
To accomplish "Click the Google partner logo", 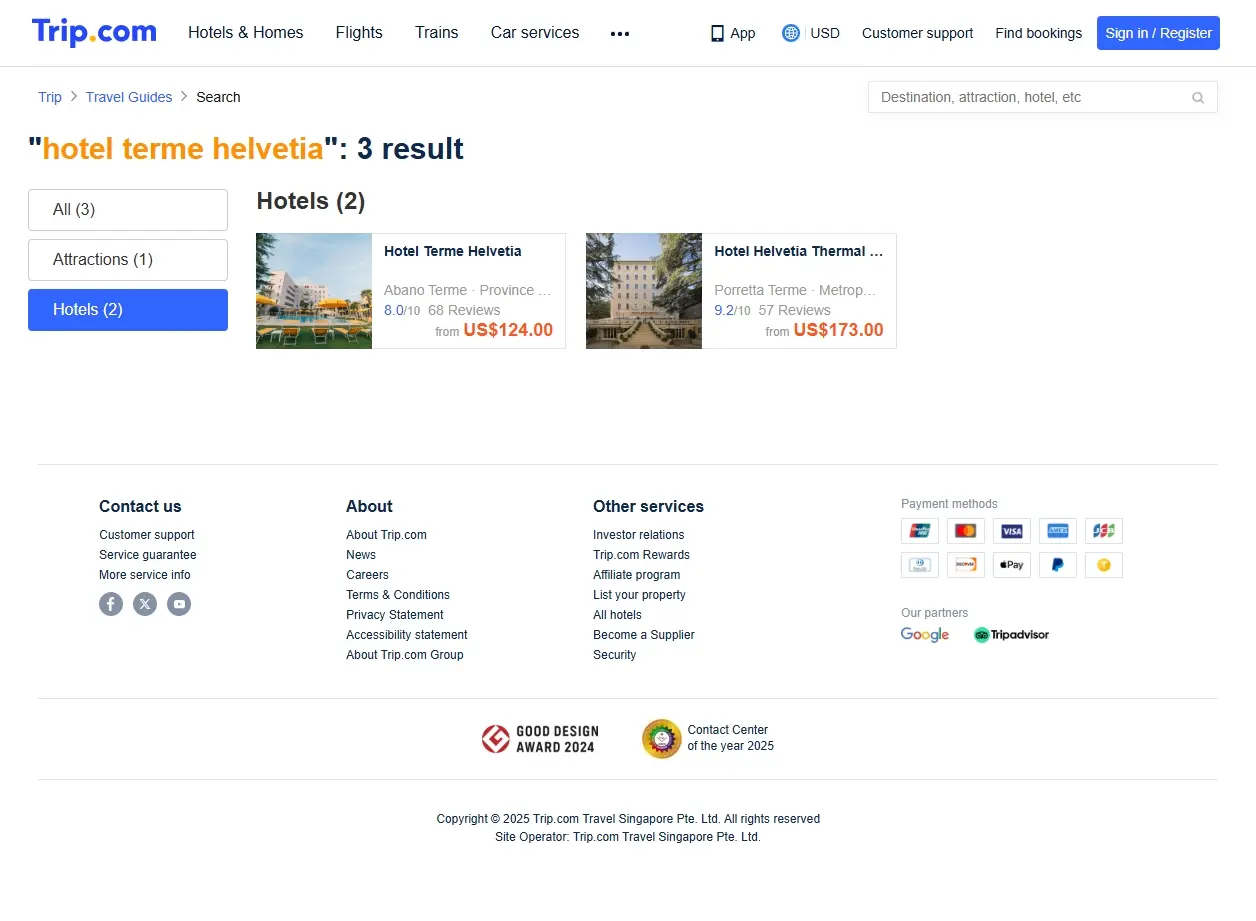I will (925, 634).
